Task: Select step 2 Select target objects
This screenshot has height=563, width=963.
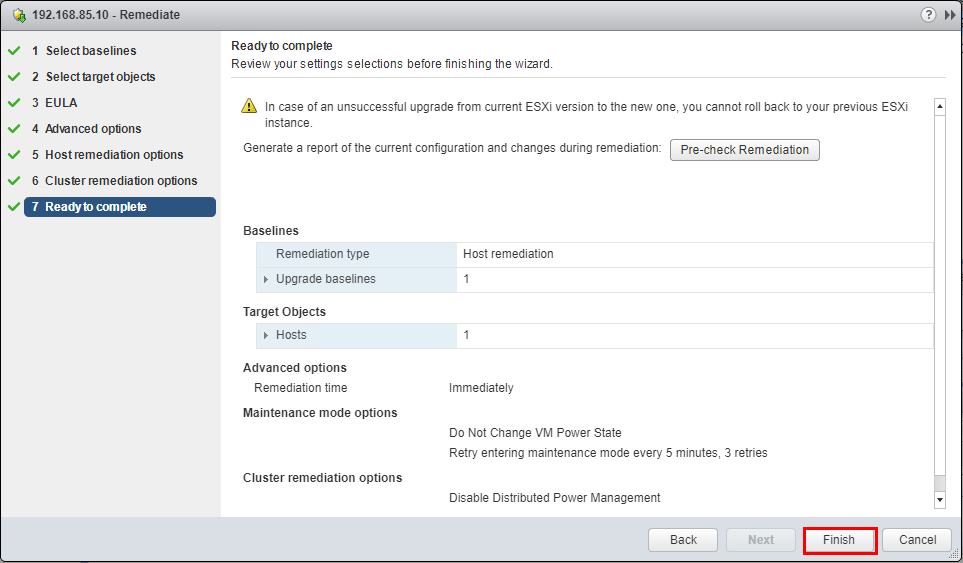Action: click(x=100, y=77)
